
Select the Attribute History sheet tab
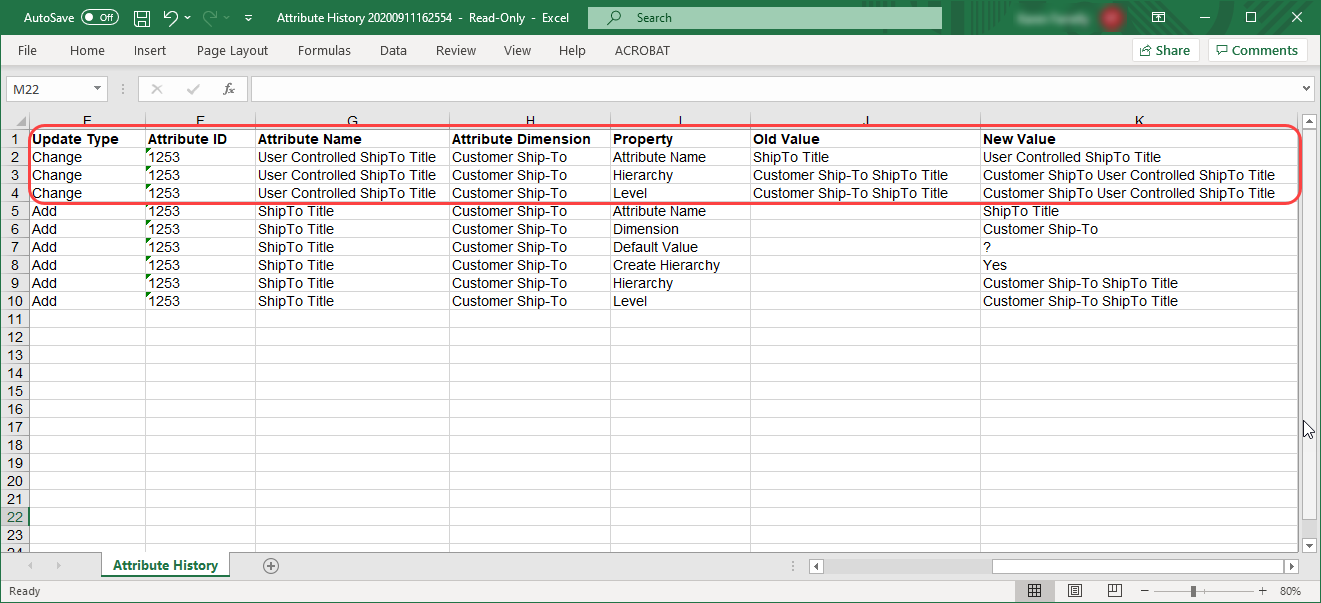(165, 566)
